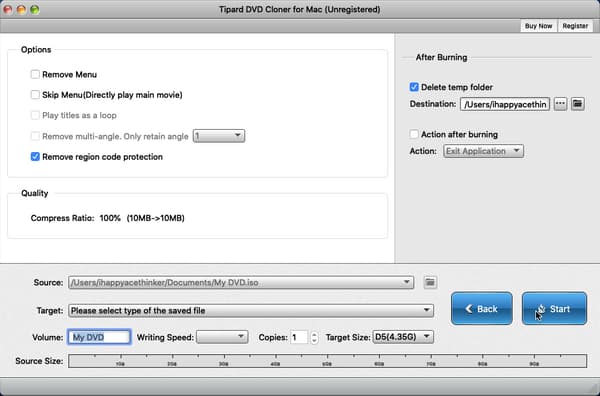
Task: Decrease copies with stepper down arrow
Action: 314,341
